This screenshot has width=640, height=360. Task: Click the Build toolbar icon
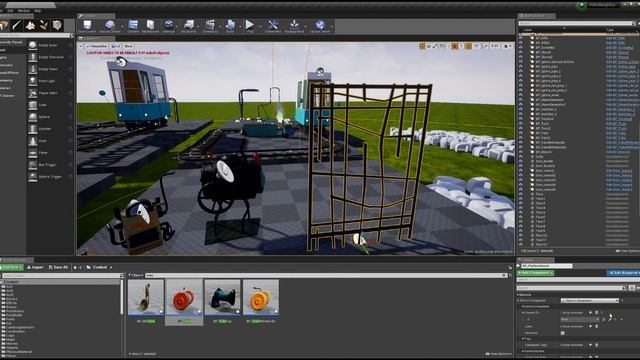230,25
